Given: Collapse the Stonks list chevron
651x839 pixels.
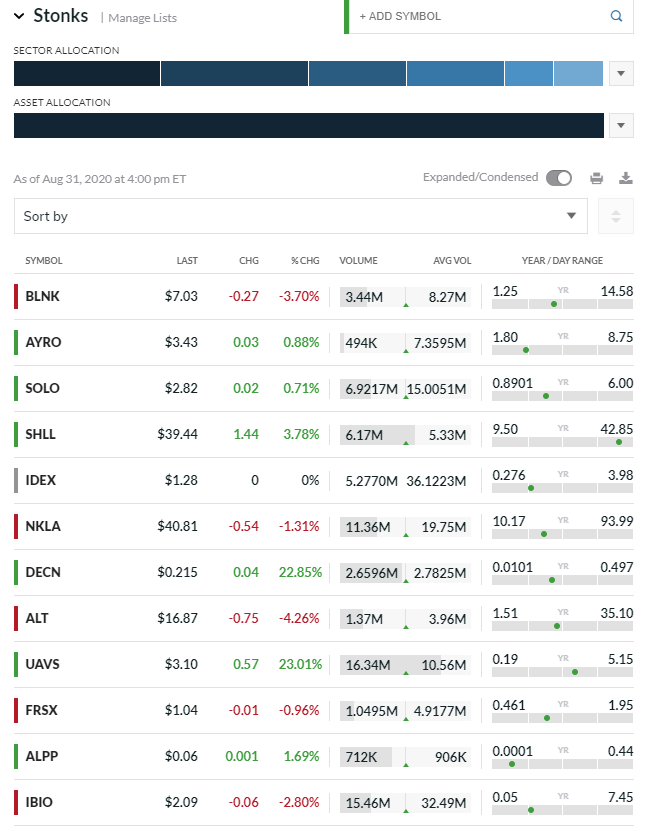Looking at the screenshot, I should click(19, 16).
